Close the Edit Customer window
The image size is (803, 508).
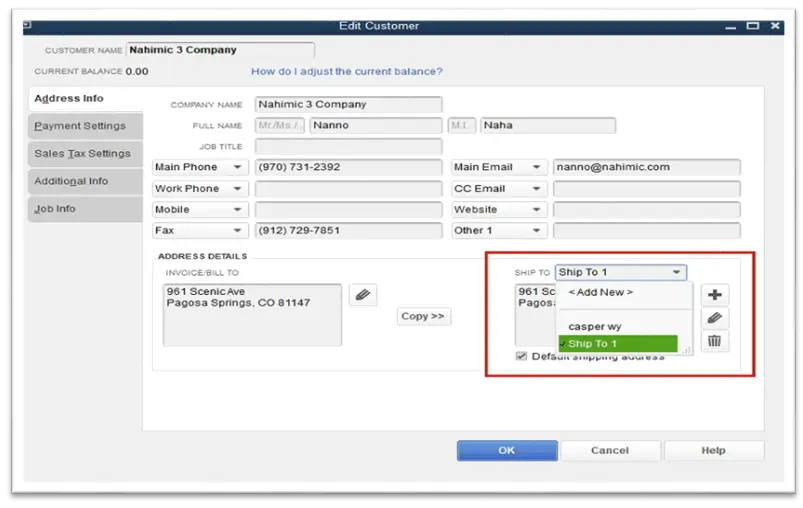[775, 26]
